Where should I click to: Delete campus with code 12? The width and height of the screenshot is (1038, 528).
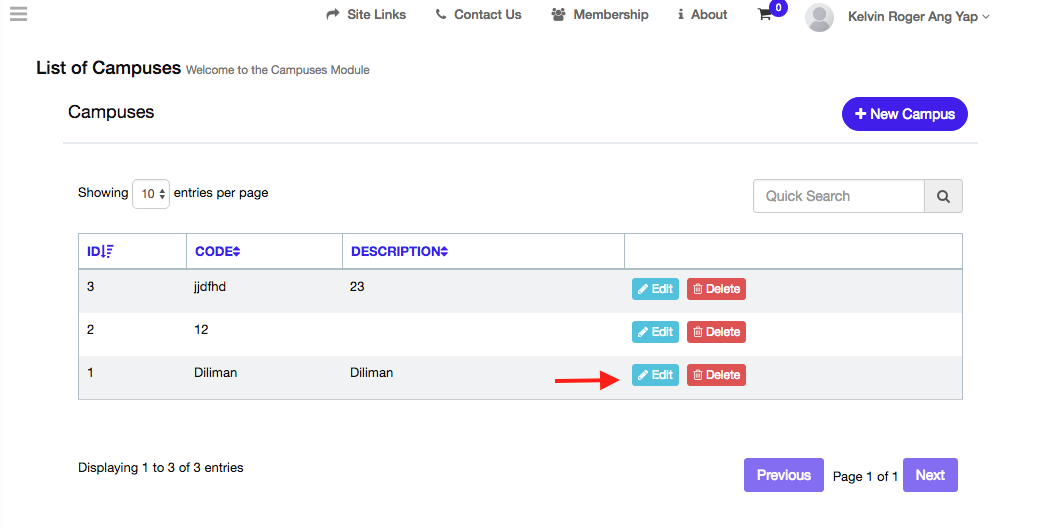[716, 332]
